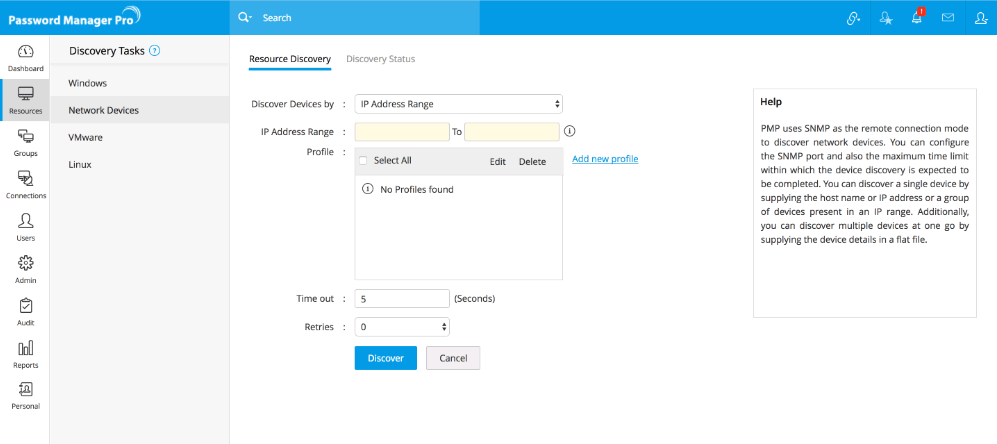Click the Add new profile link

(605, 159)
